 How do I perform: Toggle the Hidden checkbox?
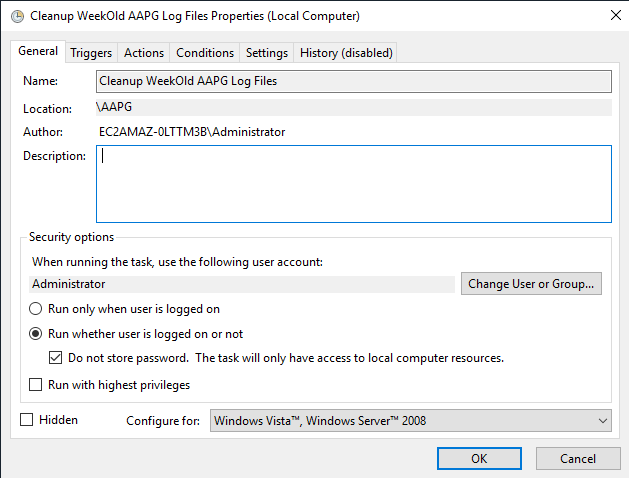point(27,420)
